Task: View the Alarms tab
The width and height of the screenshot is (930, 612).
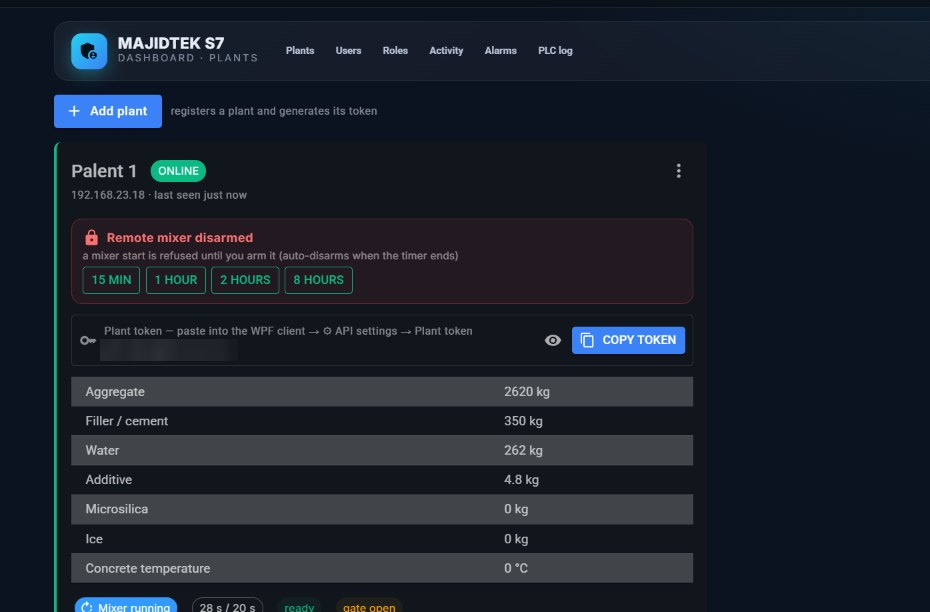Action: click(x=501, y=51)
